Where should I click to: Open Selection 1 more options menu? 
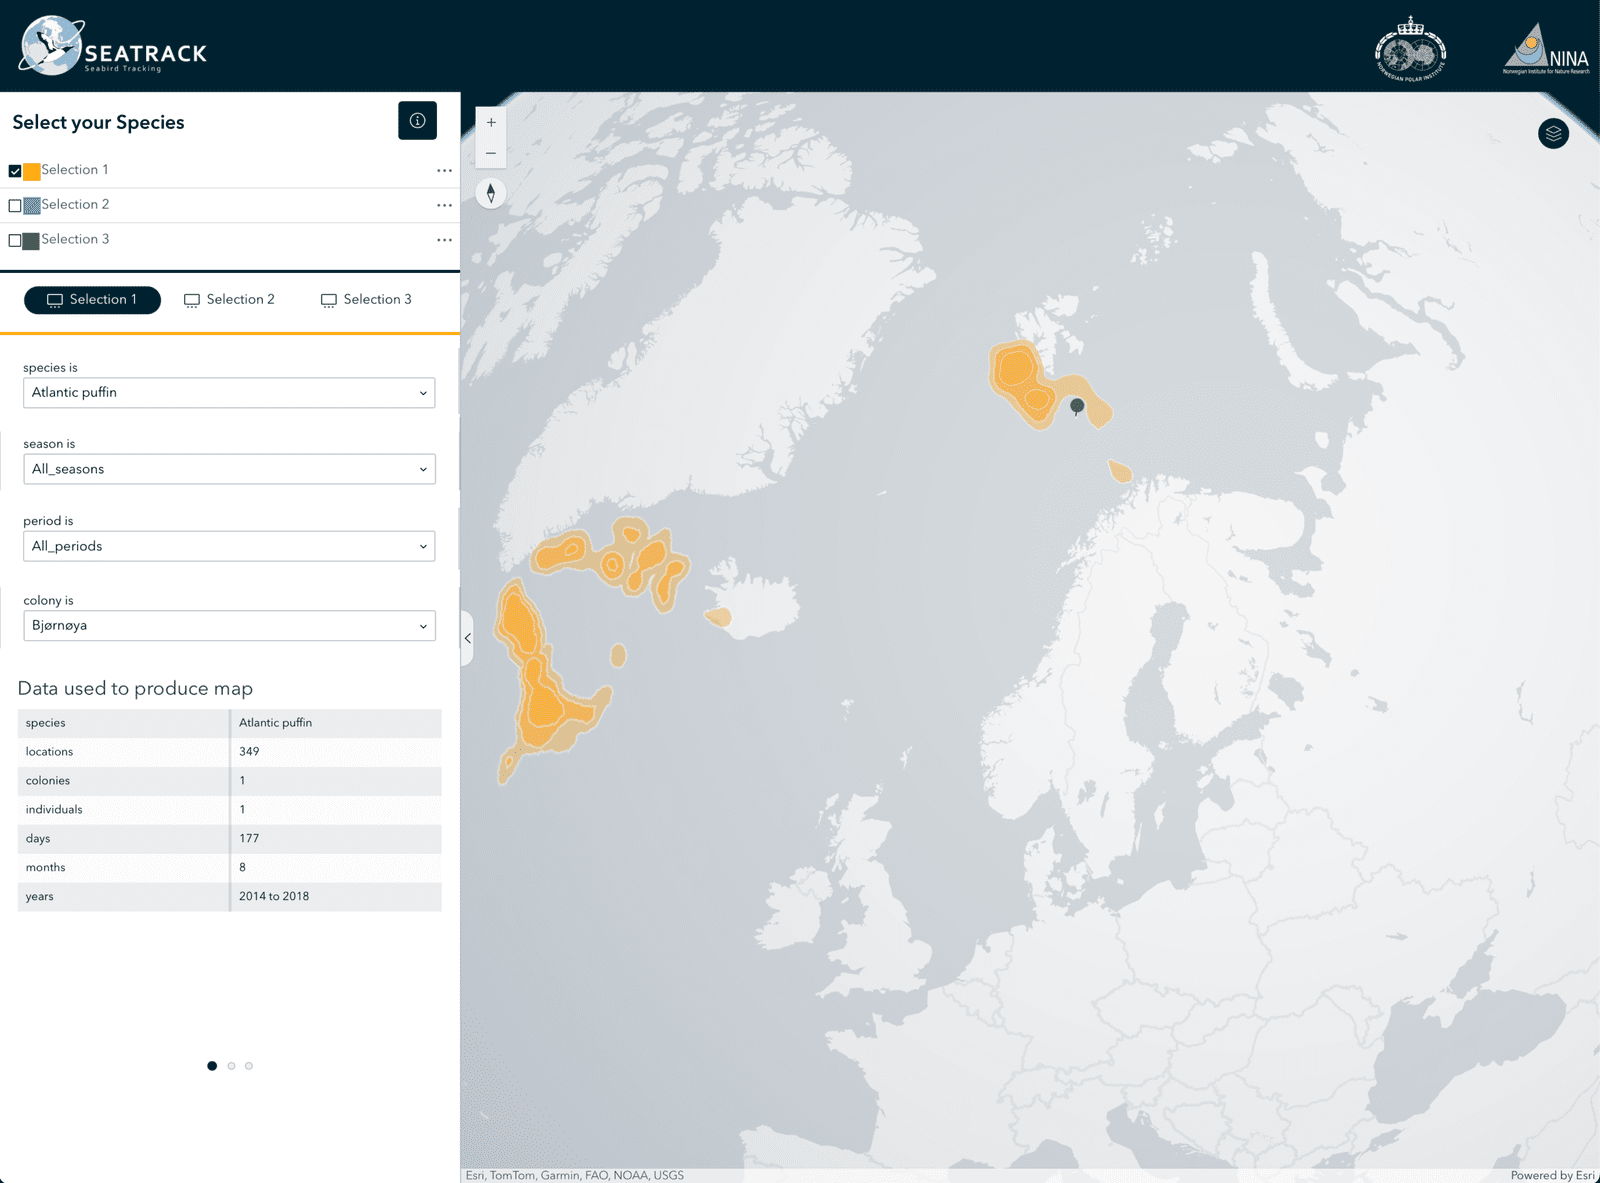[x=444, y=171]
